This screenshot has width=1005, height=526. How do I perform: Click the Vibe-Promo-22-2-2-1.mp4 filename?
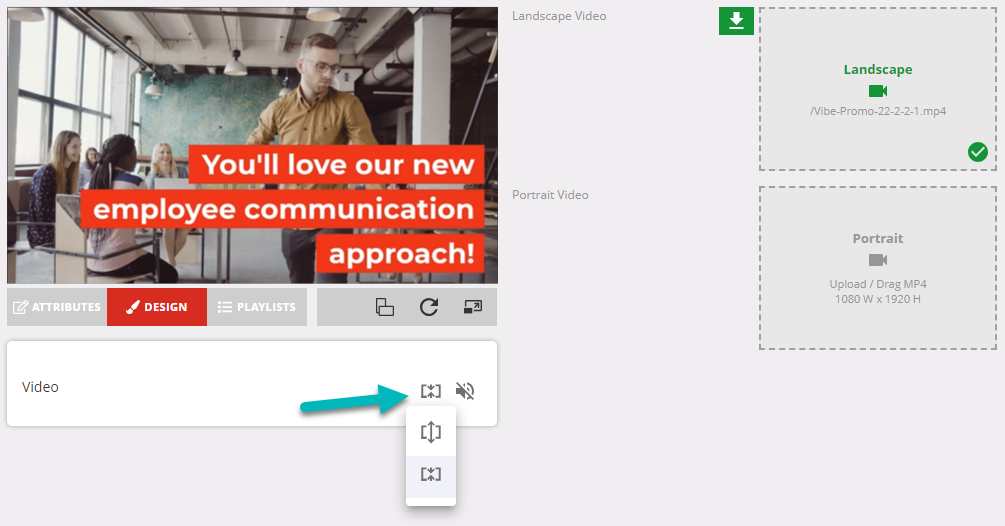coord(877,111)
